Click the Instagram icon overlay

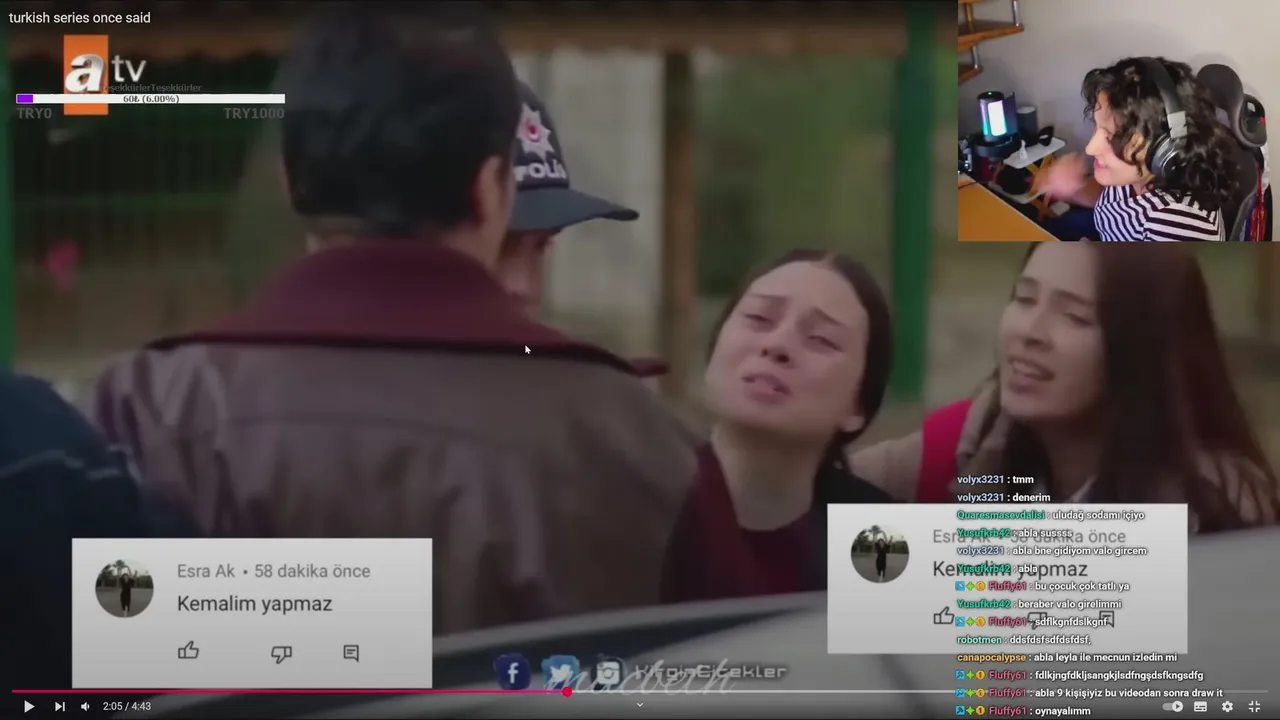point(608,672)
